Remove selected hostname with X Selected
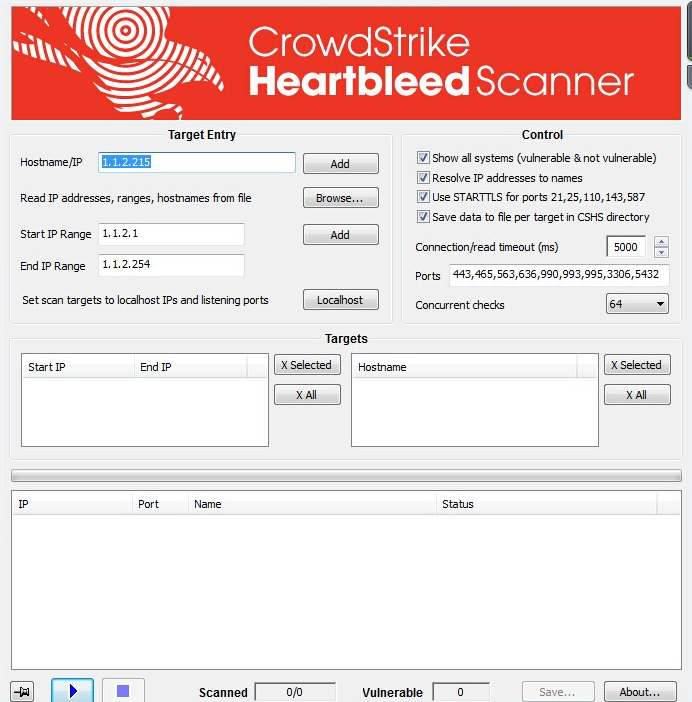692x702 pixels. pyautogui.click(x=637, y=365)
